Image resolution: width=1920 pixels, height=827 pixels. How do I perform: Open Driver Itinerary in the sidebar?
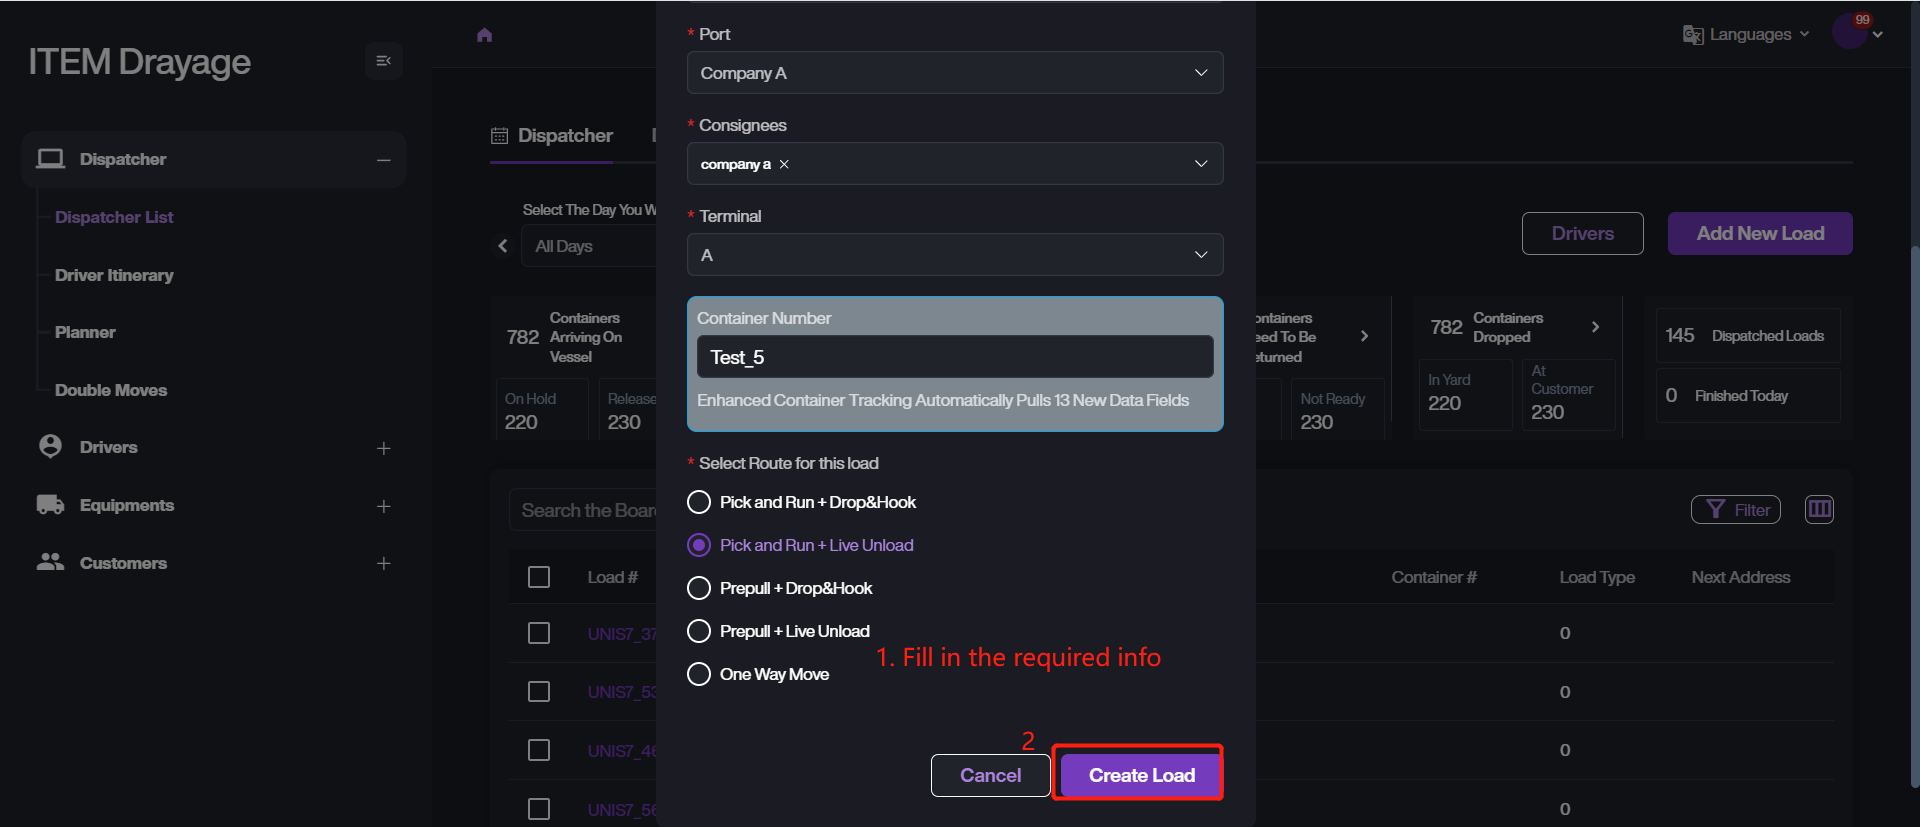114,275
